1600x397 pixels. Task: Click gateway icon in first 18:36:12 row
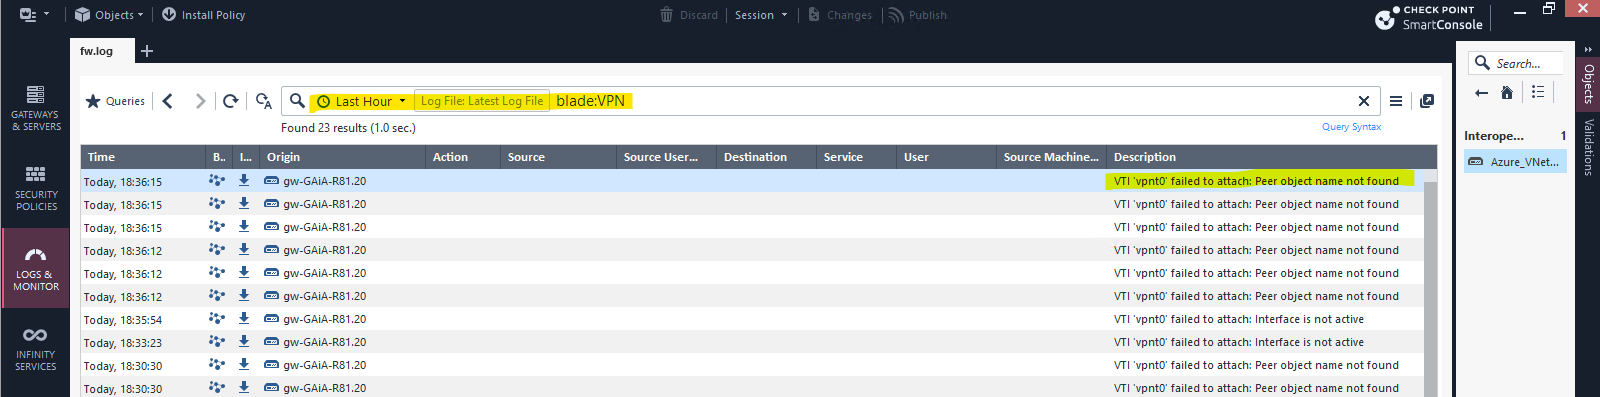pos(271,250)
